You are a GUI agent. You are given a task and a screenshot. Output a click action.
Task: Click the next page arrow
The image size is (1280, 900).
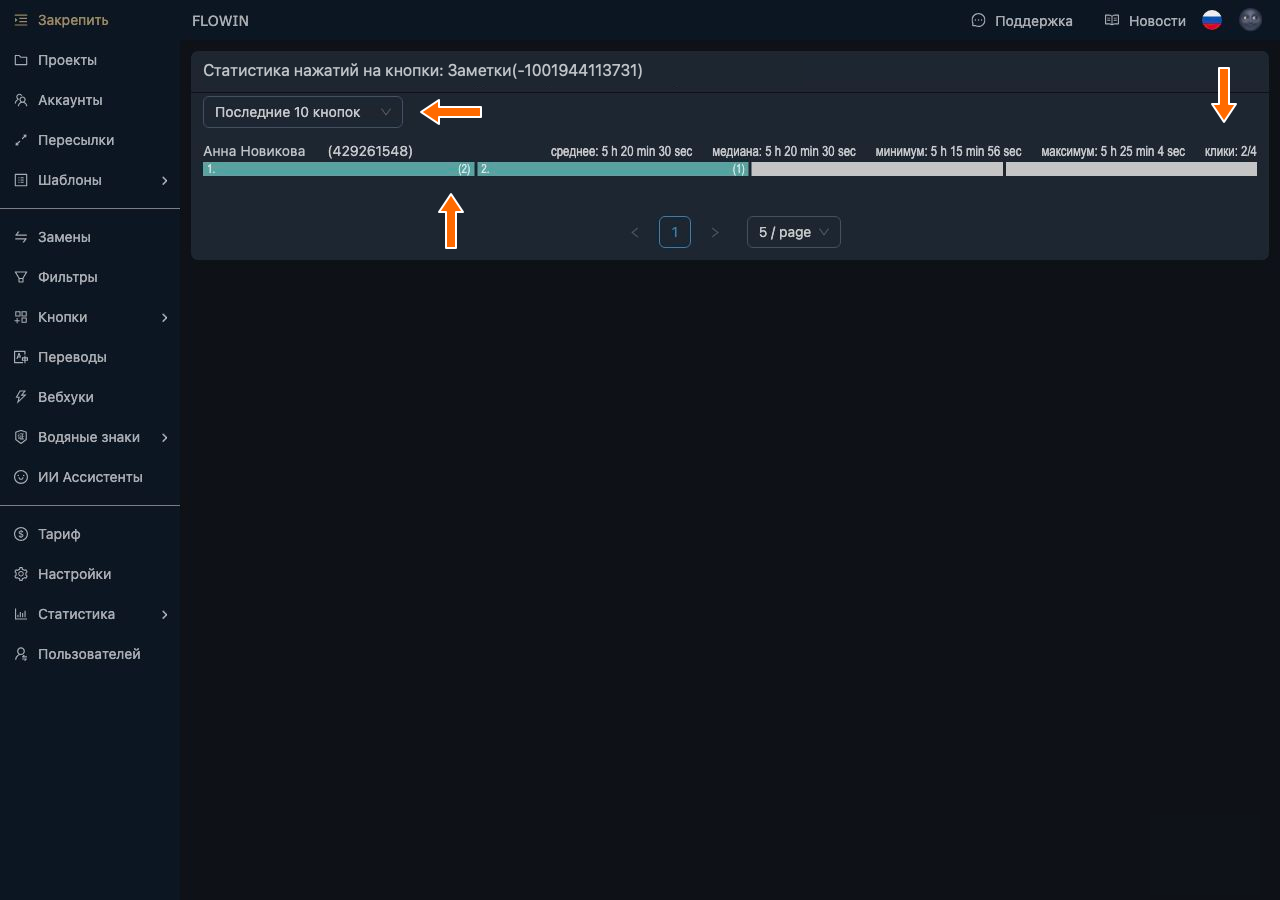tap(715, 232)
